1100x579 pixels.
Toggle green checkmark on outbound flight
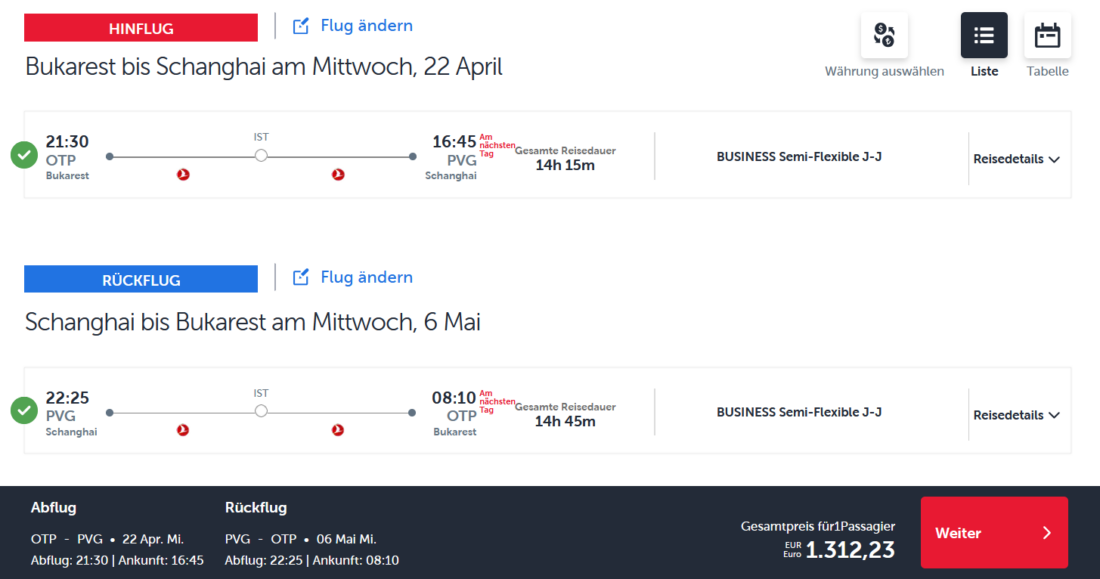tap(24, 155)
